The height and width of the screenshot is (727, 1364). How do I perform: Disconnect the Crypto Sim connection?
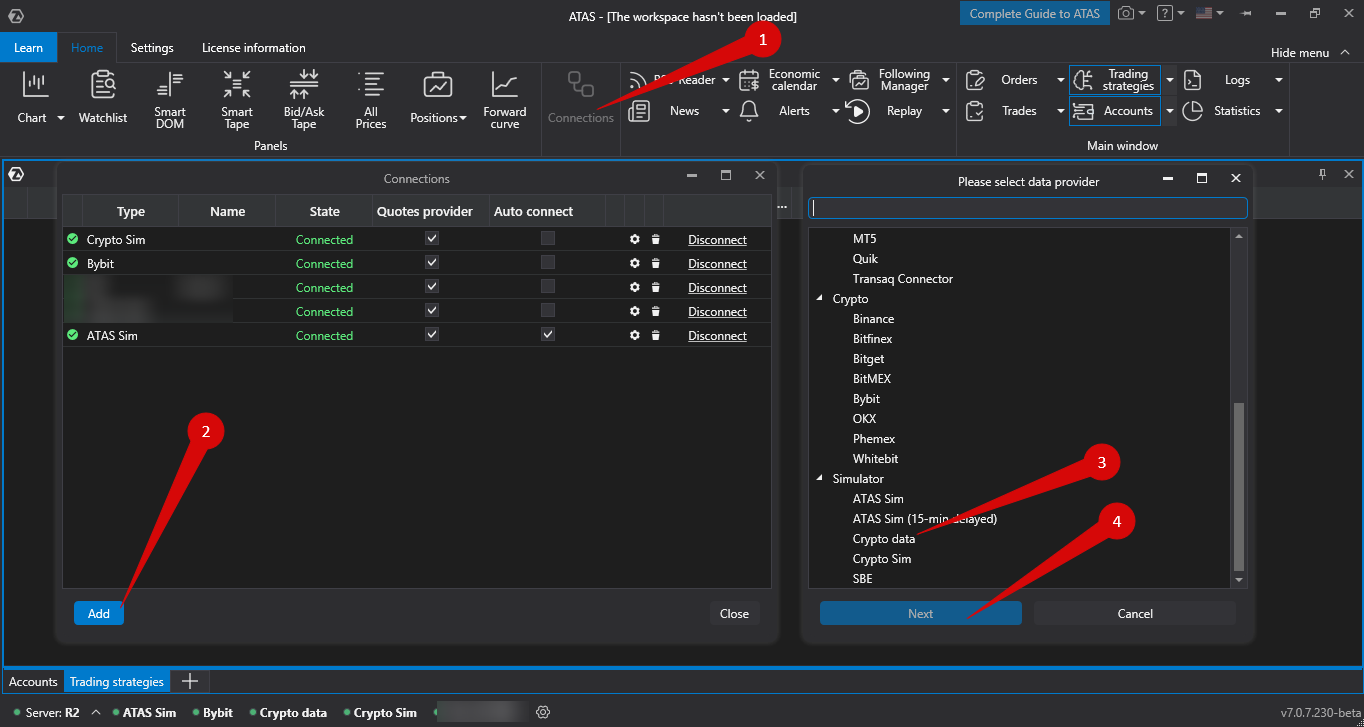[717, 240]
